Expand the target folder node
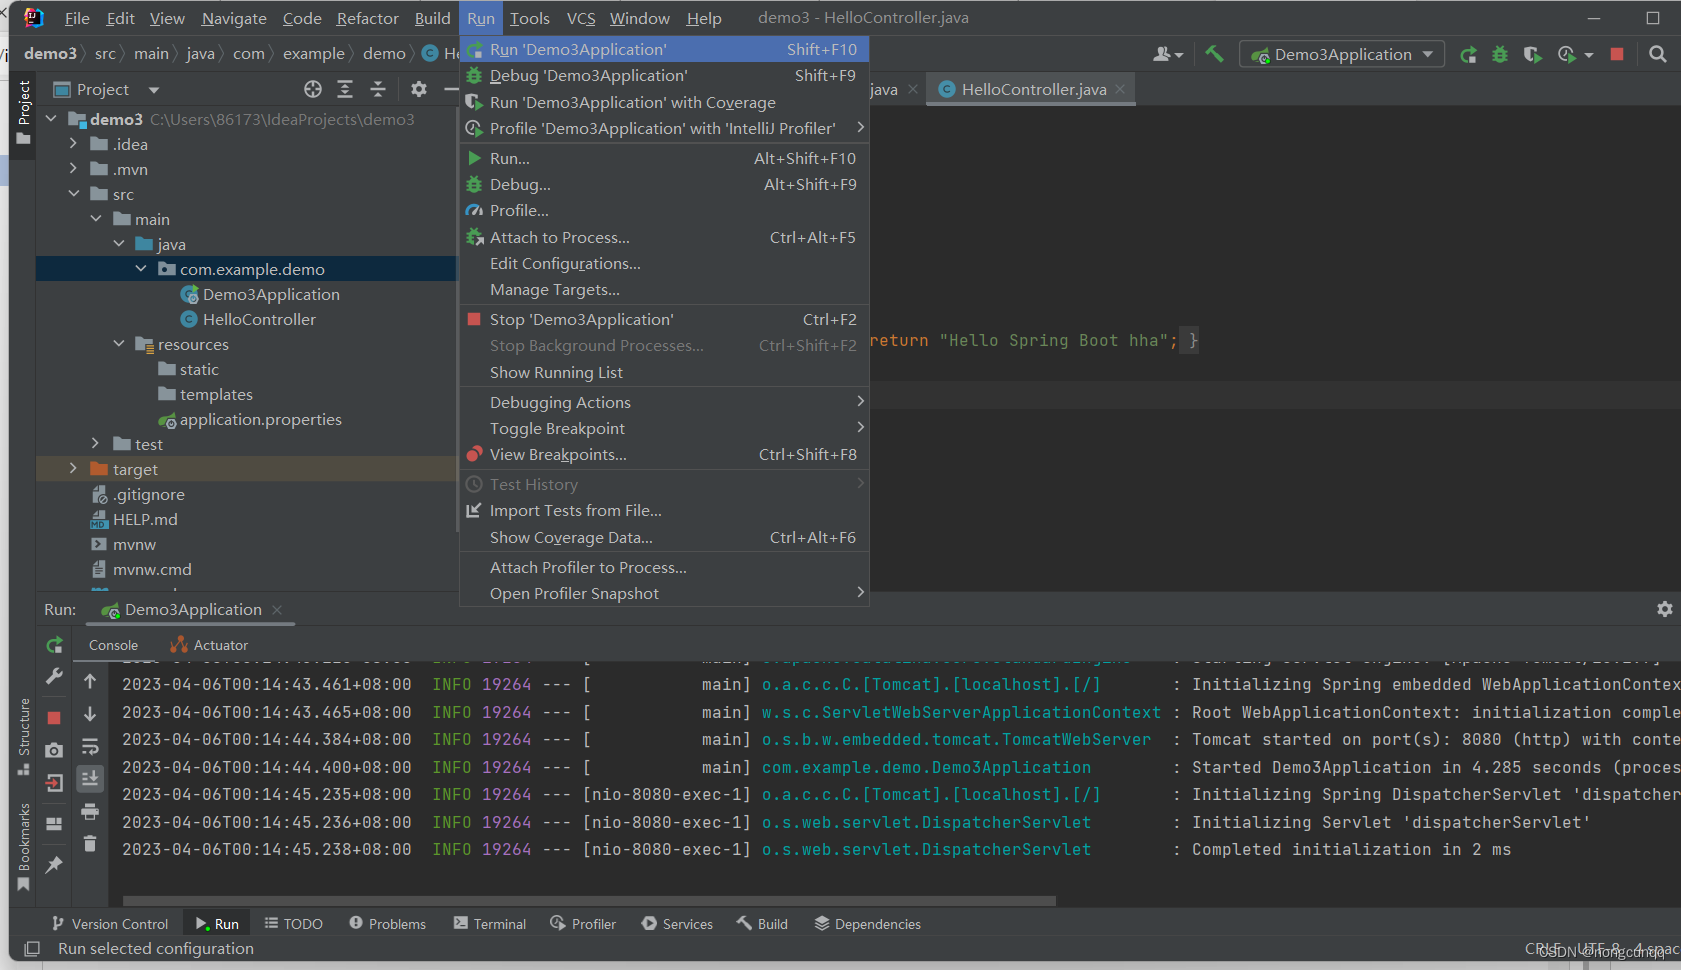Viewport: 1681px width, 970px height. 73,469
